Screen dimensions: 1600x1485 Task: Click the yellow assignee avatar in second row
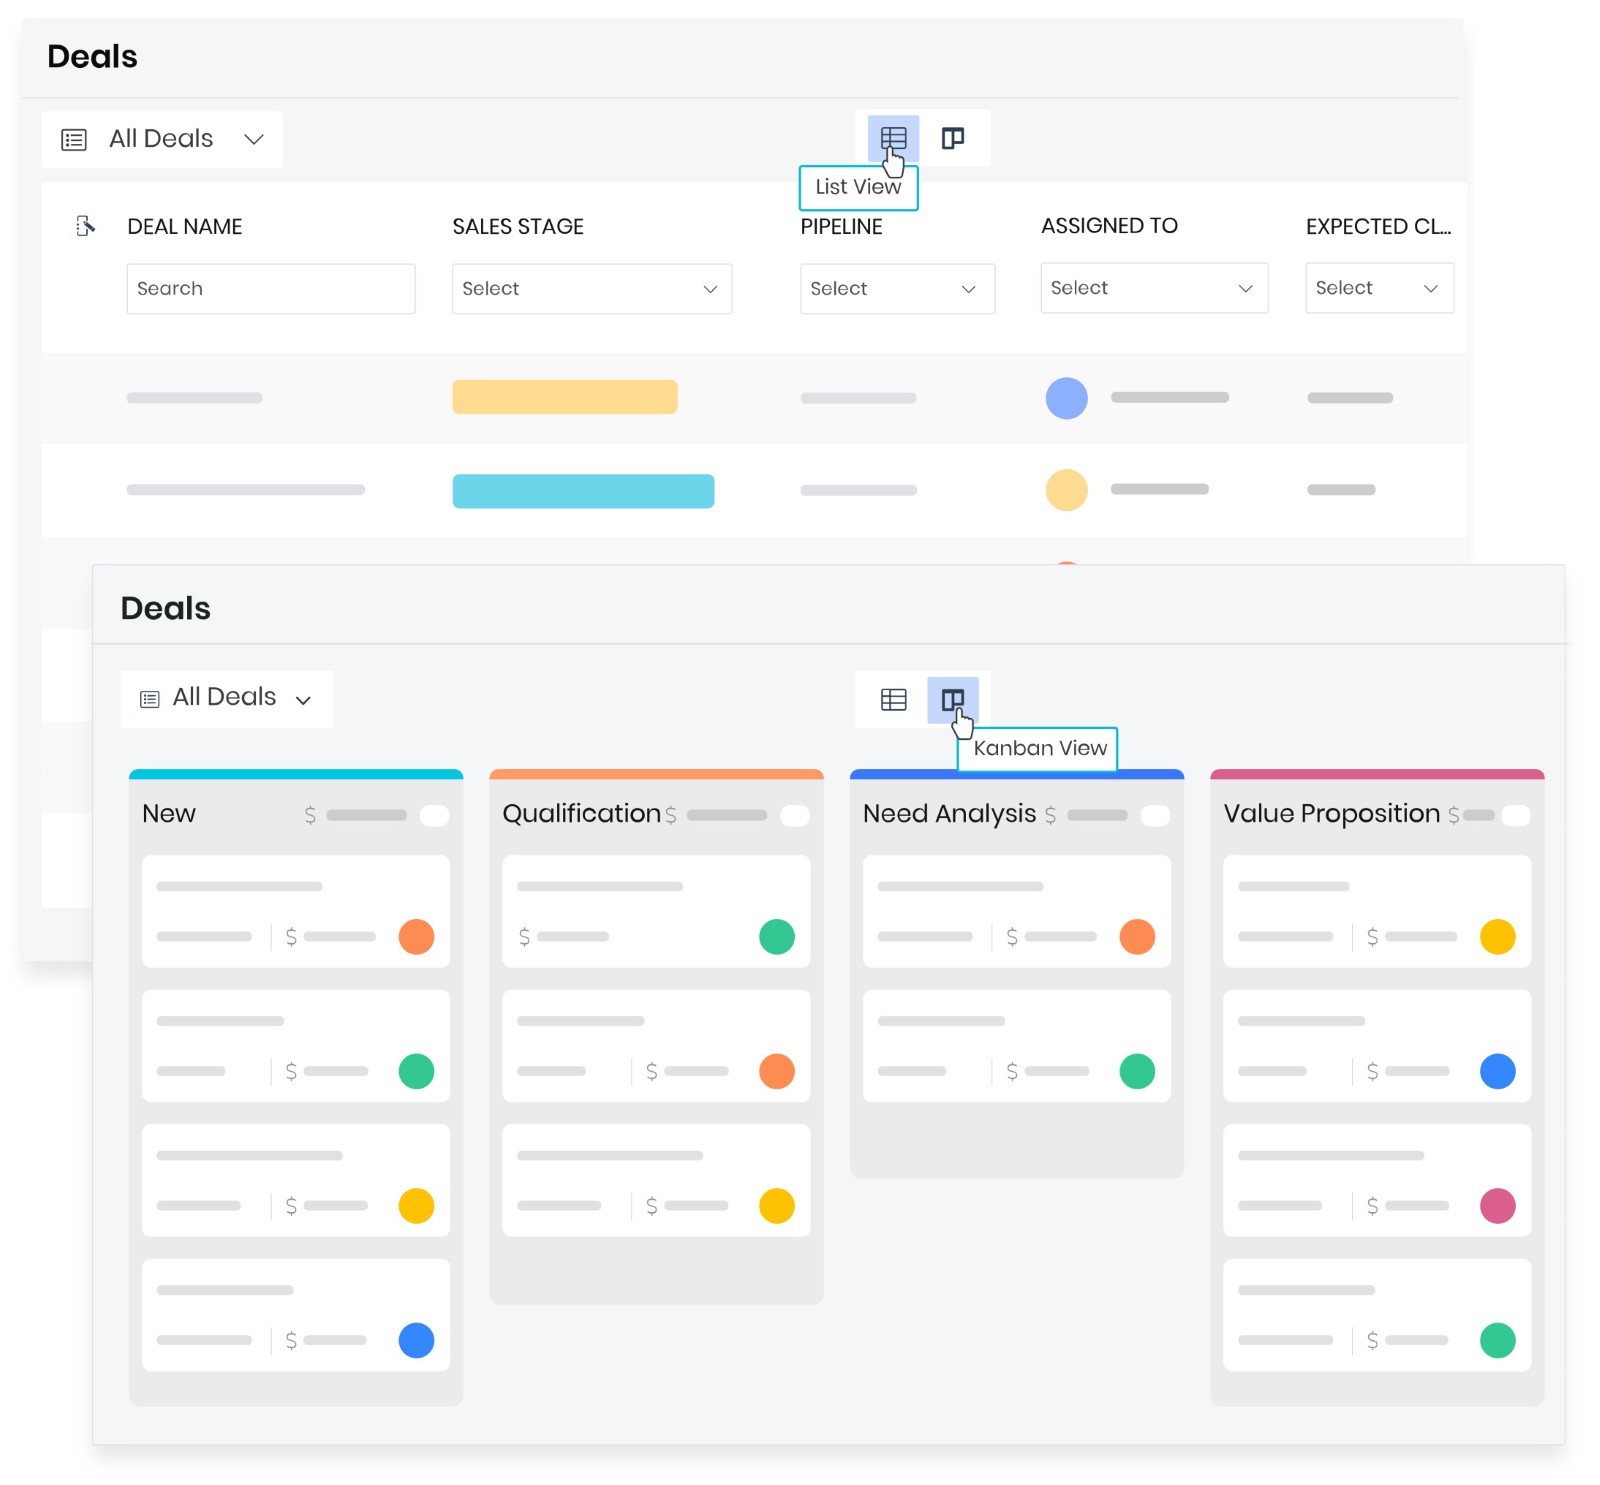point(1066,490)
